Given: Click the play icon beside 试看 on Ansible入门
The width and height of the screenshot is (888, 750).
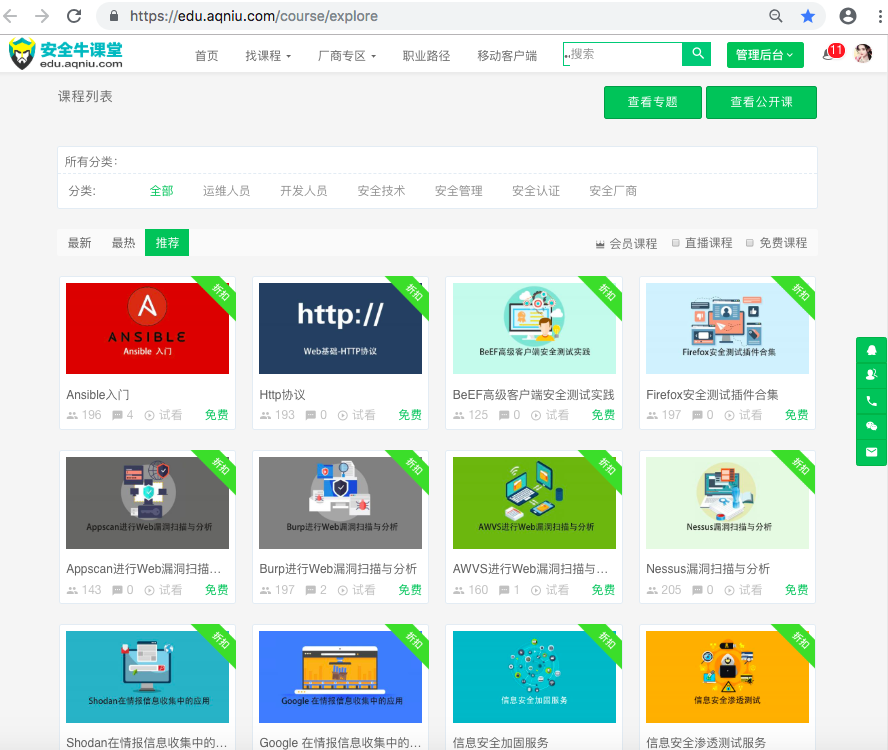Looking at the screenshot, I should tap(150, 415).
